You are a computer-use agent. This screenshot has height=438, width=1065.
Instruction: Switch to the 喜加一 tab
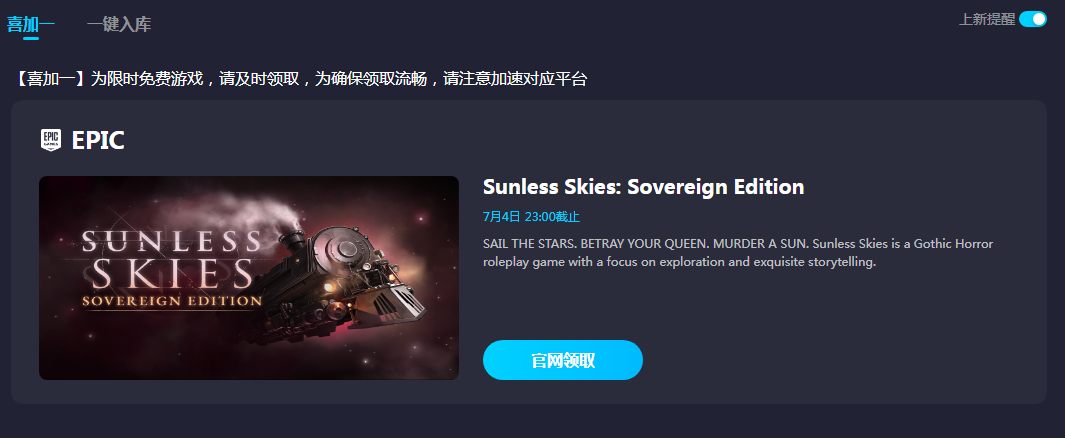point(31,24)
